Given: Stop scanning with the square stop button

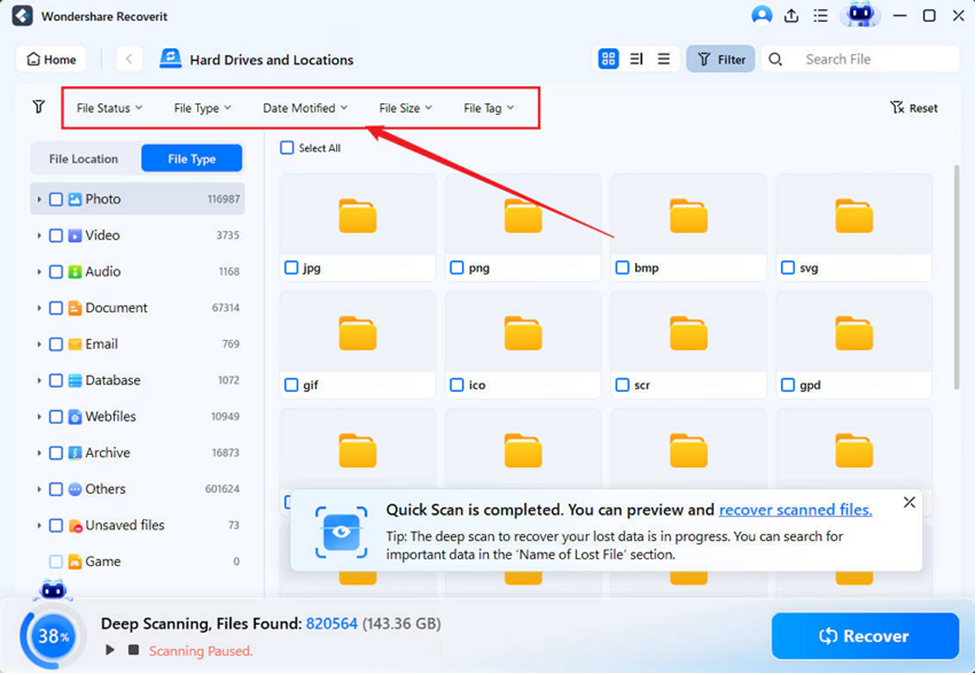Looking at the screenshot, I should pos(134,652).
